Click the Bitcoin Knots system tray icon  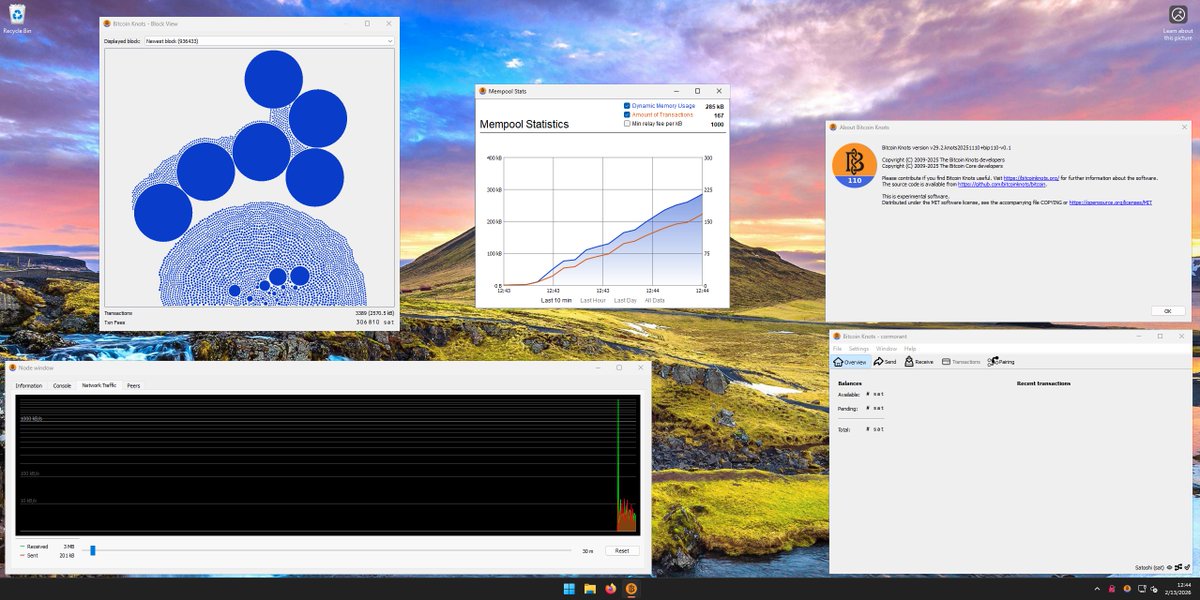pyautogui.click(x=1126, y=588)
